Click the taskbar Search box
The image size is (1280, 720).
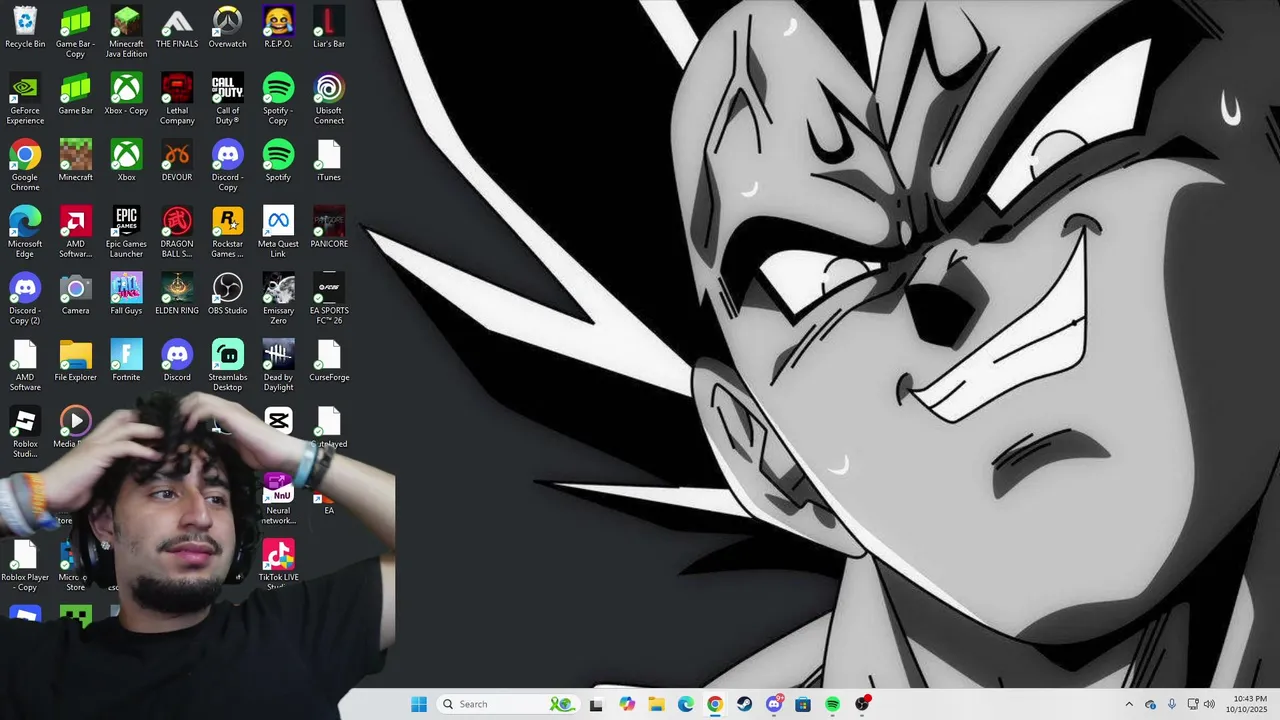[507, 704]
